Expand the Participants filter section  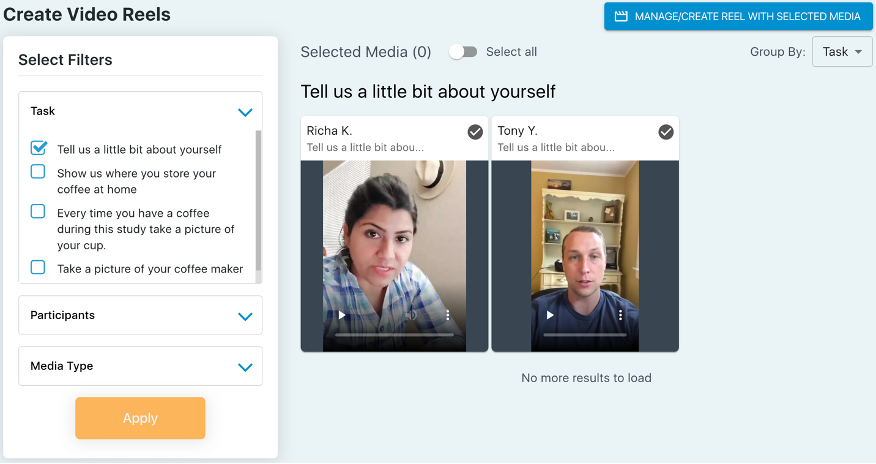pos(245,316)
